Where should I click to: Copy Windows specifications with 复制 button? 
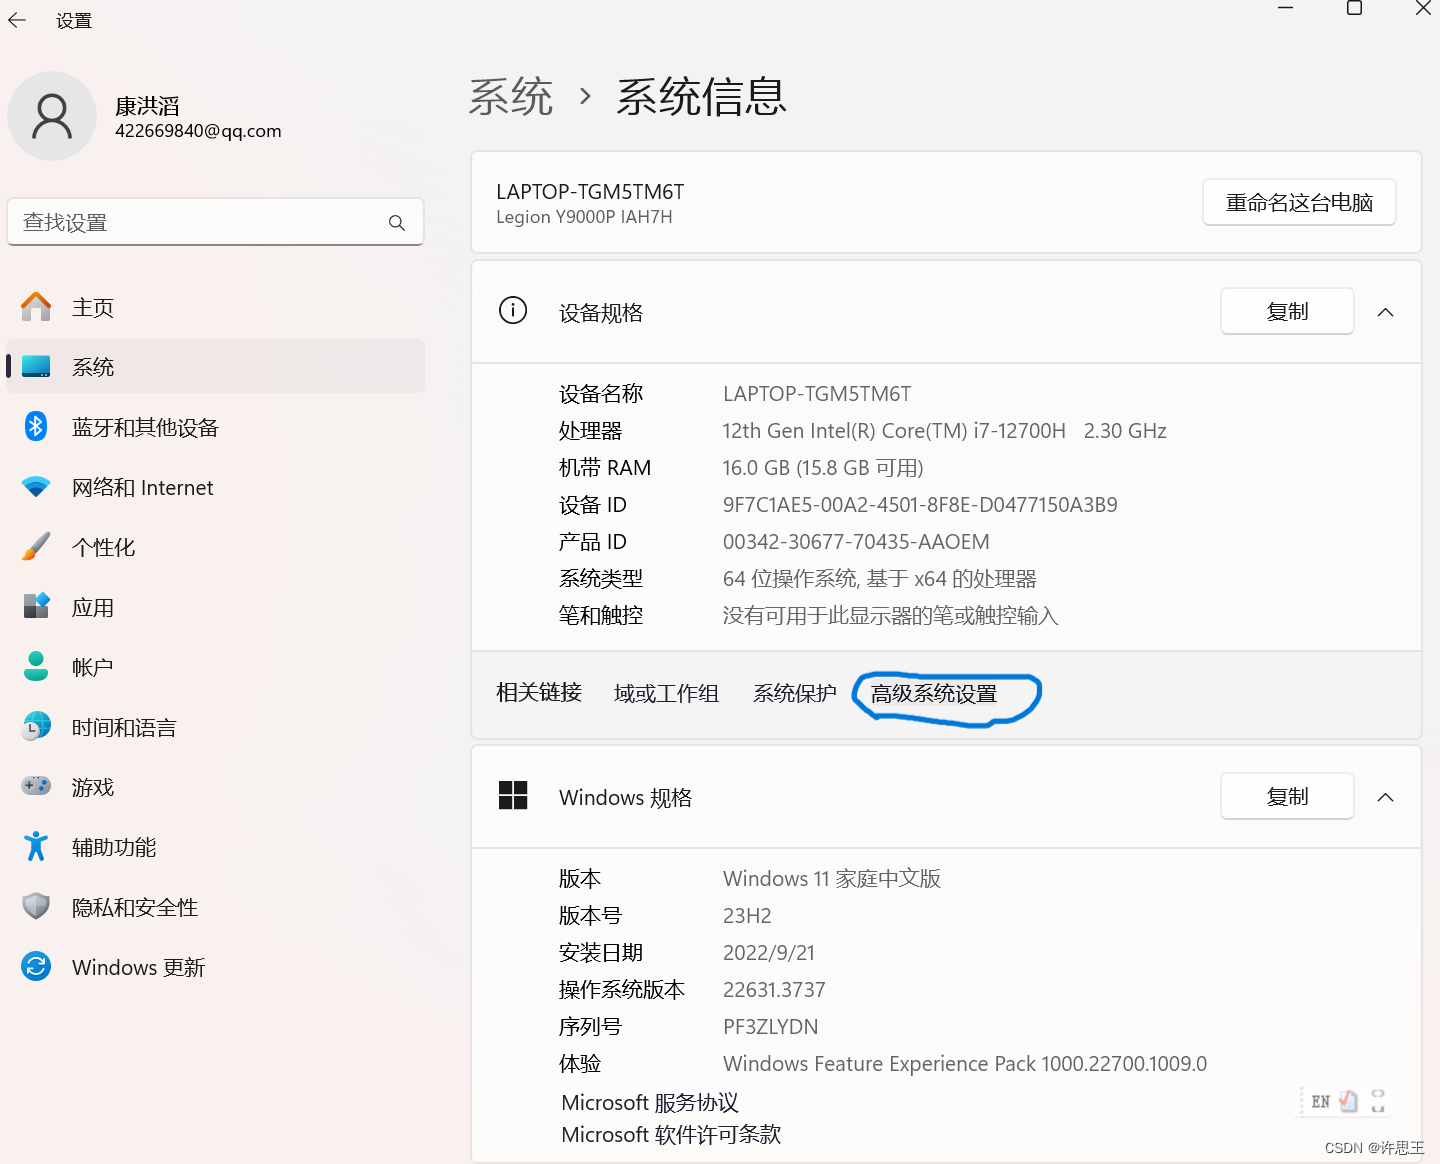(x=1287, y=797)
